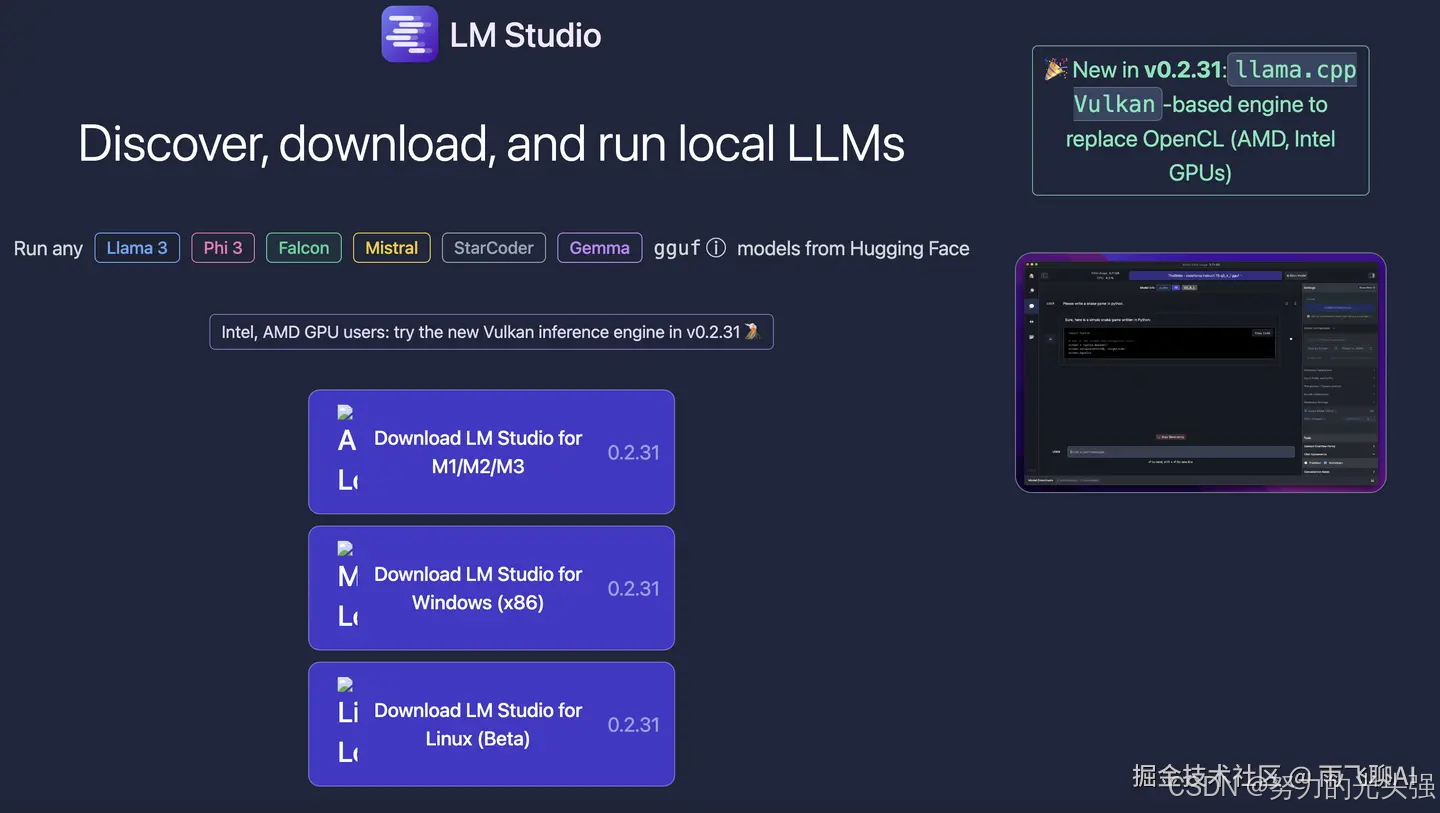Open the Vulkan inference engine notice banner
Screen dimensions: 1440x813
[x=491, y=332]
